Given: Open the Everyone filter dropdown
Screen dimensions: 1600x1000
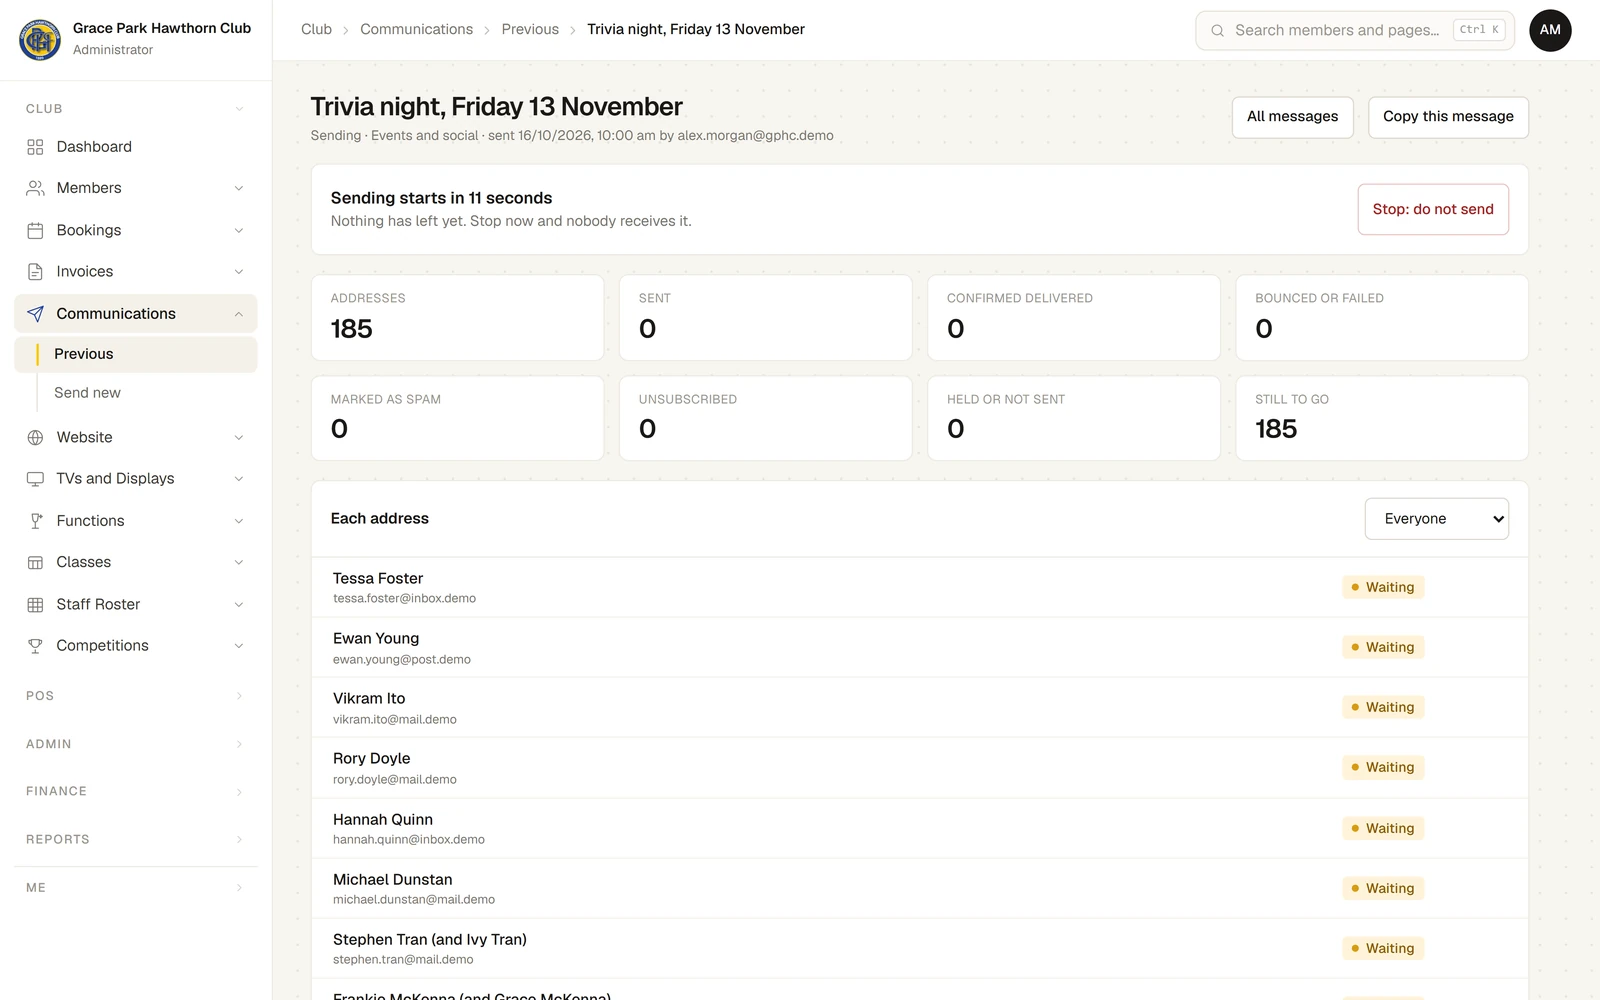Looking at the screenshot, I should tap(1436, 519).
